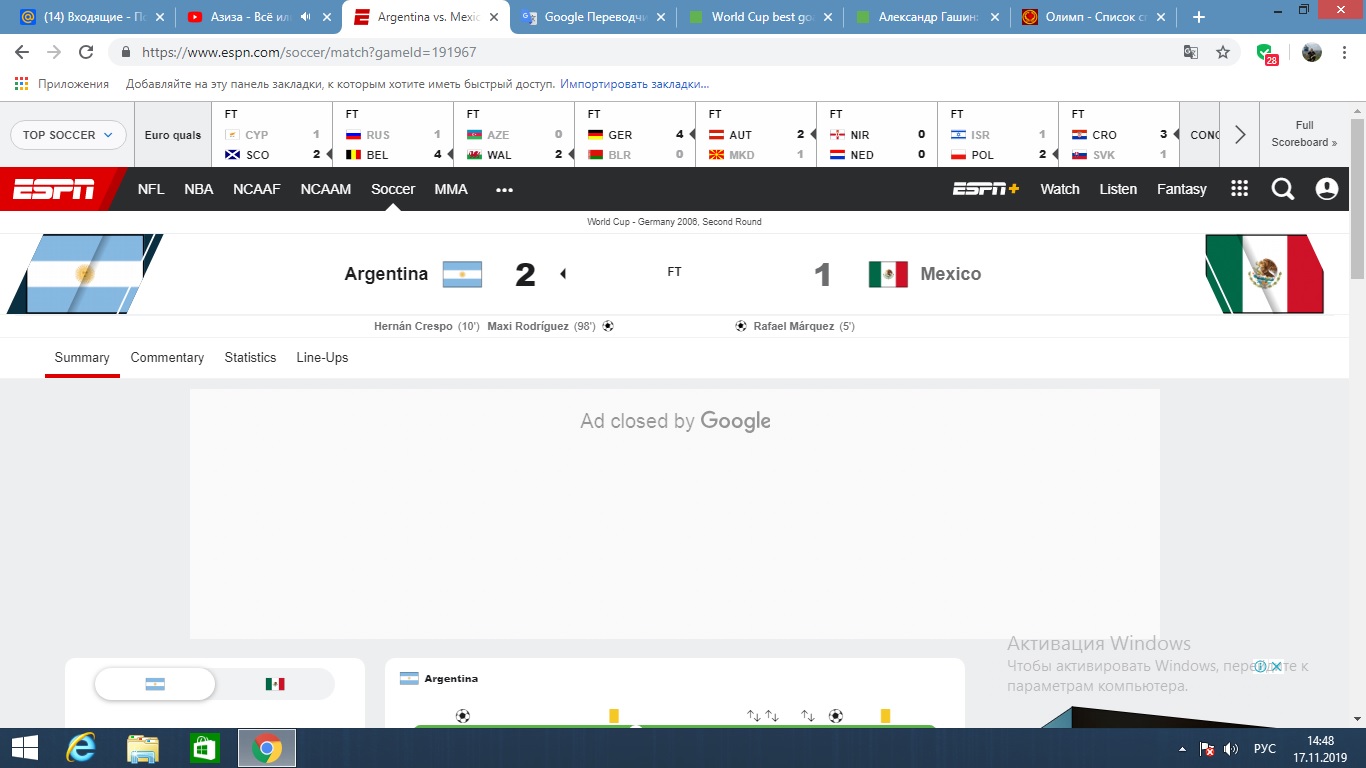Open Microsoft Store from the taskbar
The height and width of the screenshot is (768, 1366).
pyautogui.click(x=204, y=748)
